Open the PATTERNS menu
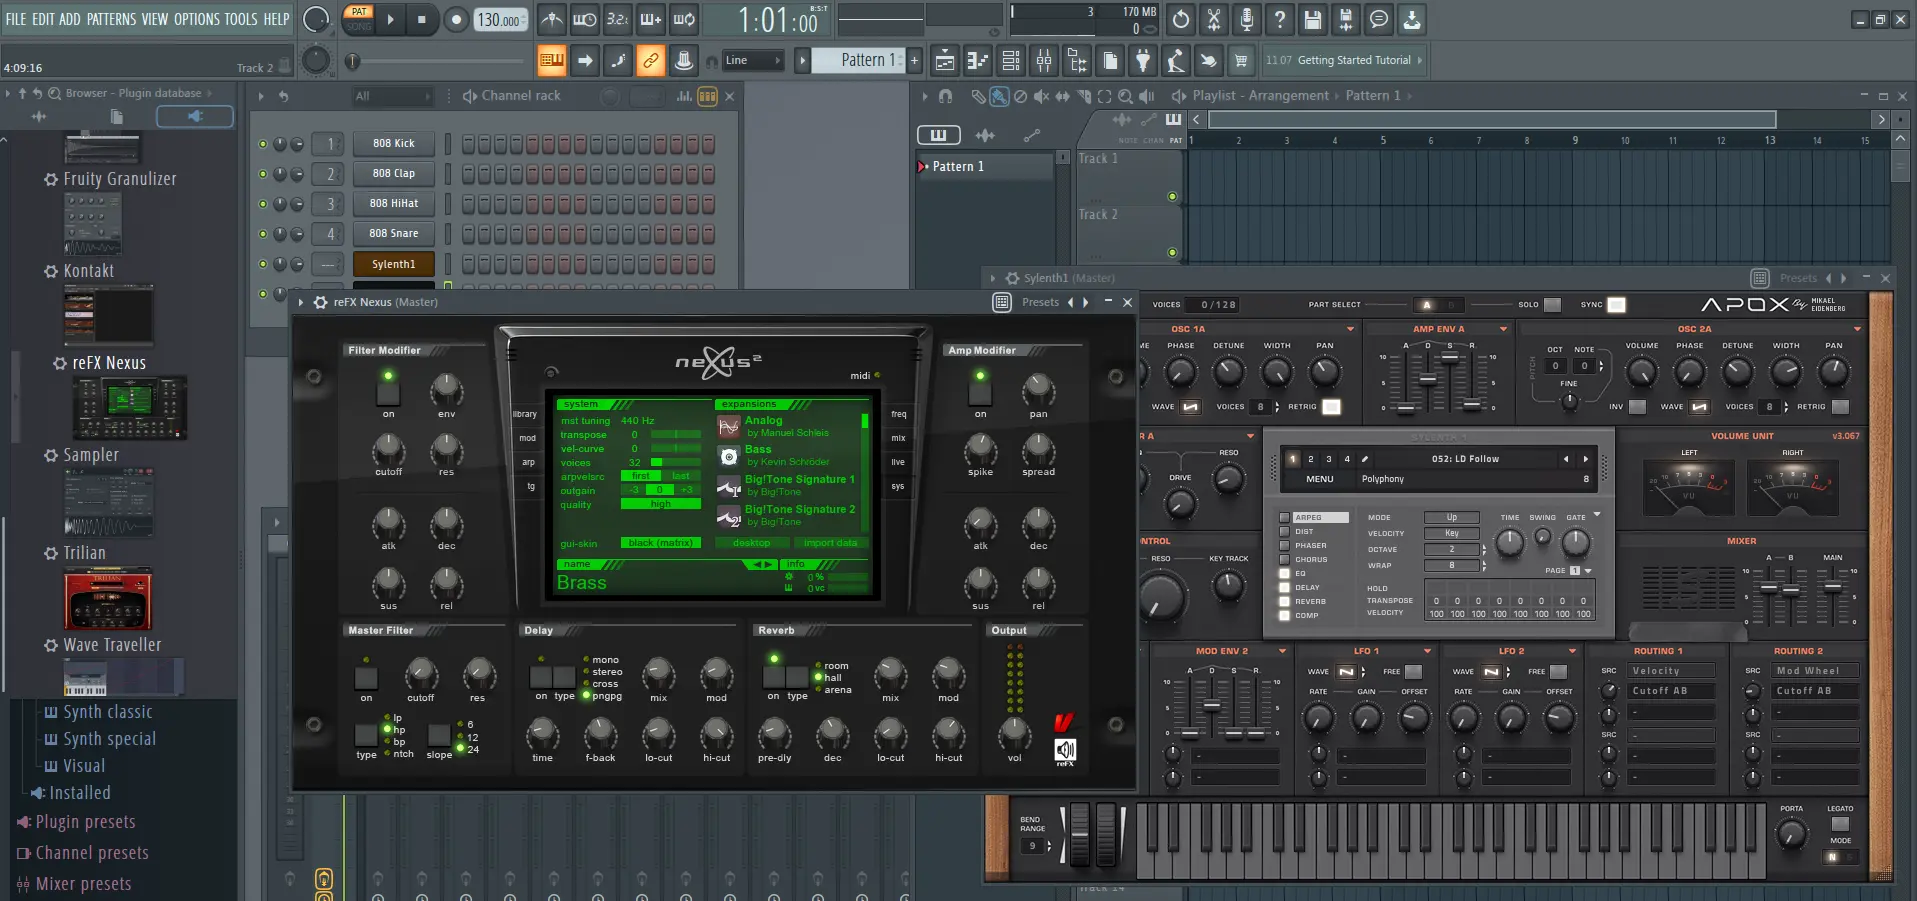 tap(110, 19)
